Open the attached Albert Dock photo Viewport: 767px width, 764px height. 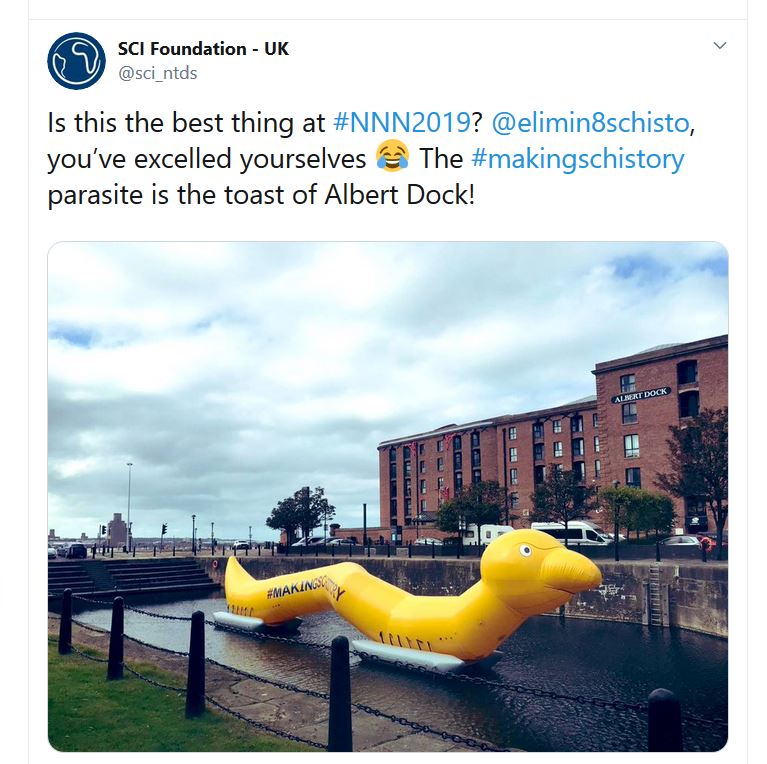coord(388,496)
